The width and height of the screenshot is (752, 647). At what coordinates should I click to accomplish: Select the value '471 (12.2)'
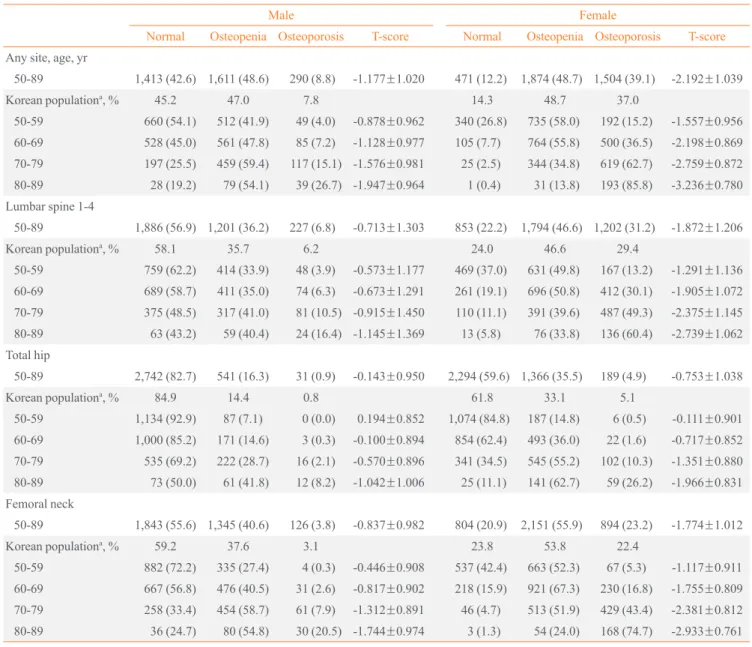[481, 79]
